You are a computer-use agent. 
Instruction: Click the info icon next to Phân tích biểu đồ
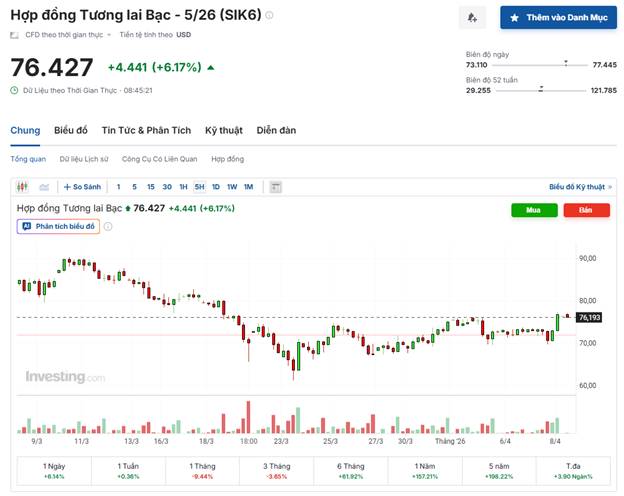coord(108,227)
